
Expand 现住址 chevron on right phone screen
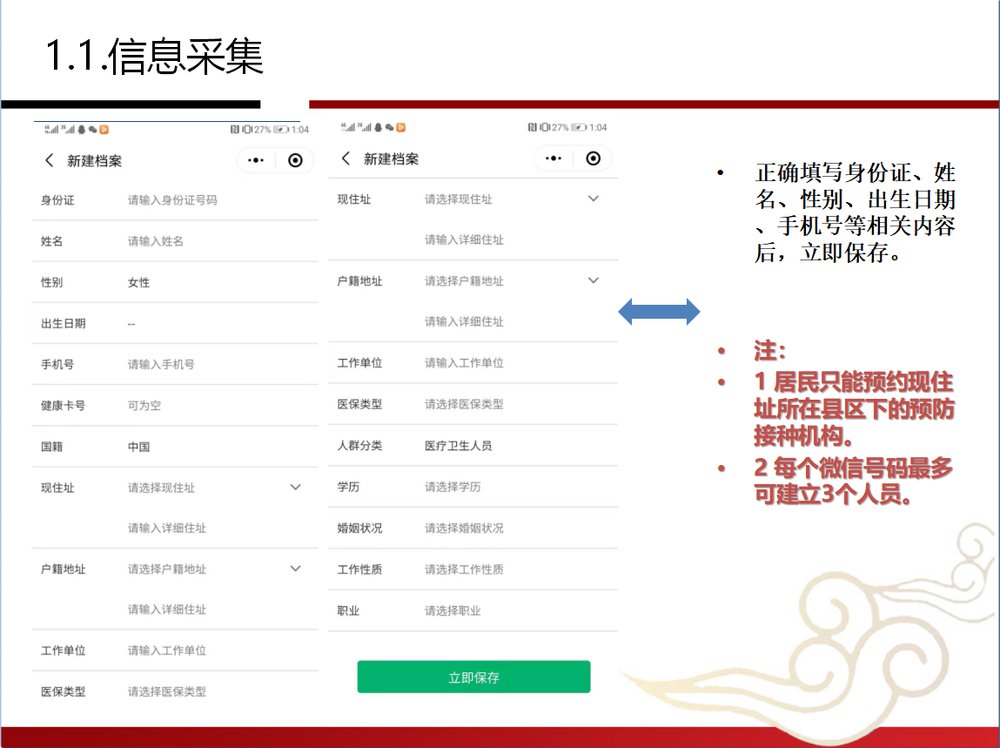coord(593,199)
